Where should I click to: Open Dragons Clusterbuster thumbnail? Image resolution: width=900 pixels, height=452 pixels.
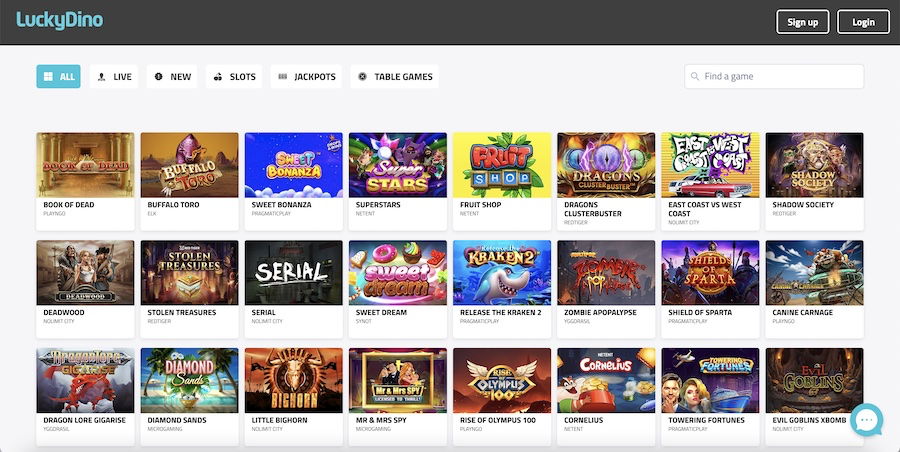point(606,165)
